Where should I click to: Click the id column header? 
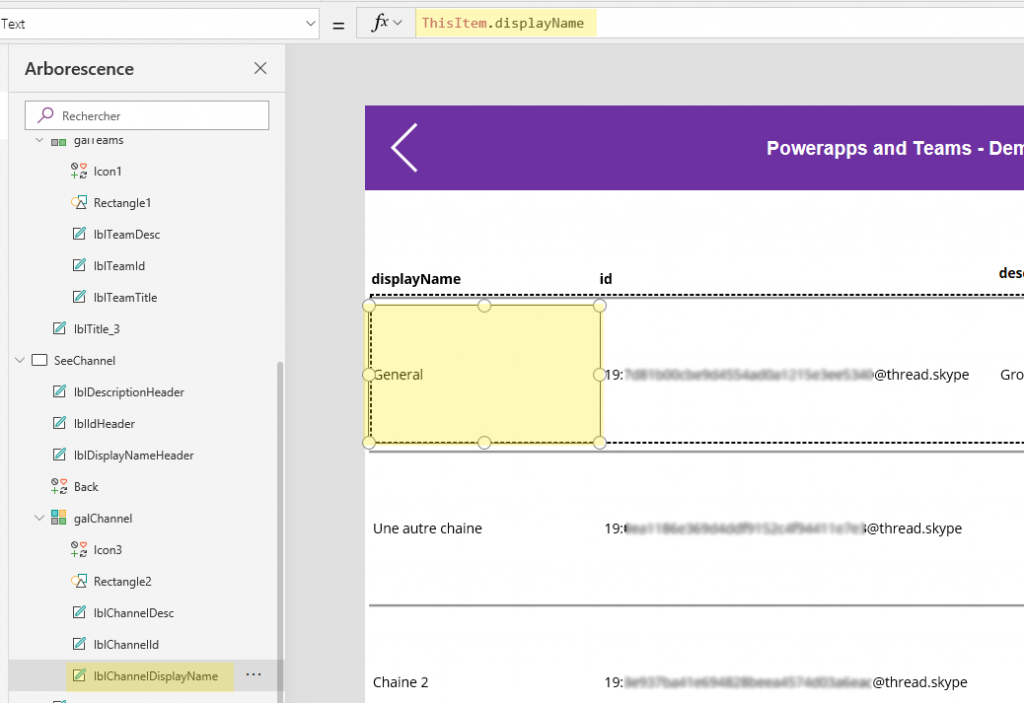(x=605, y=279)
